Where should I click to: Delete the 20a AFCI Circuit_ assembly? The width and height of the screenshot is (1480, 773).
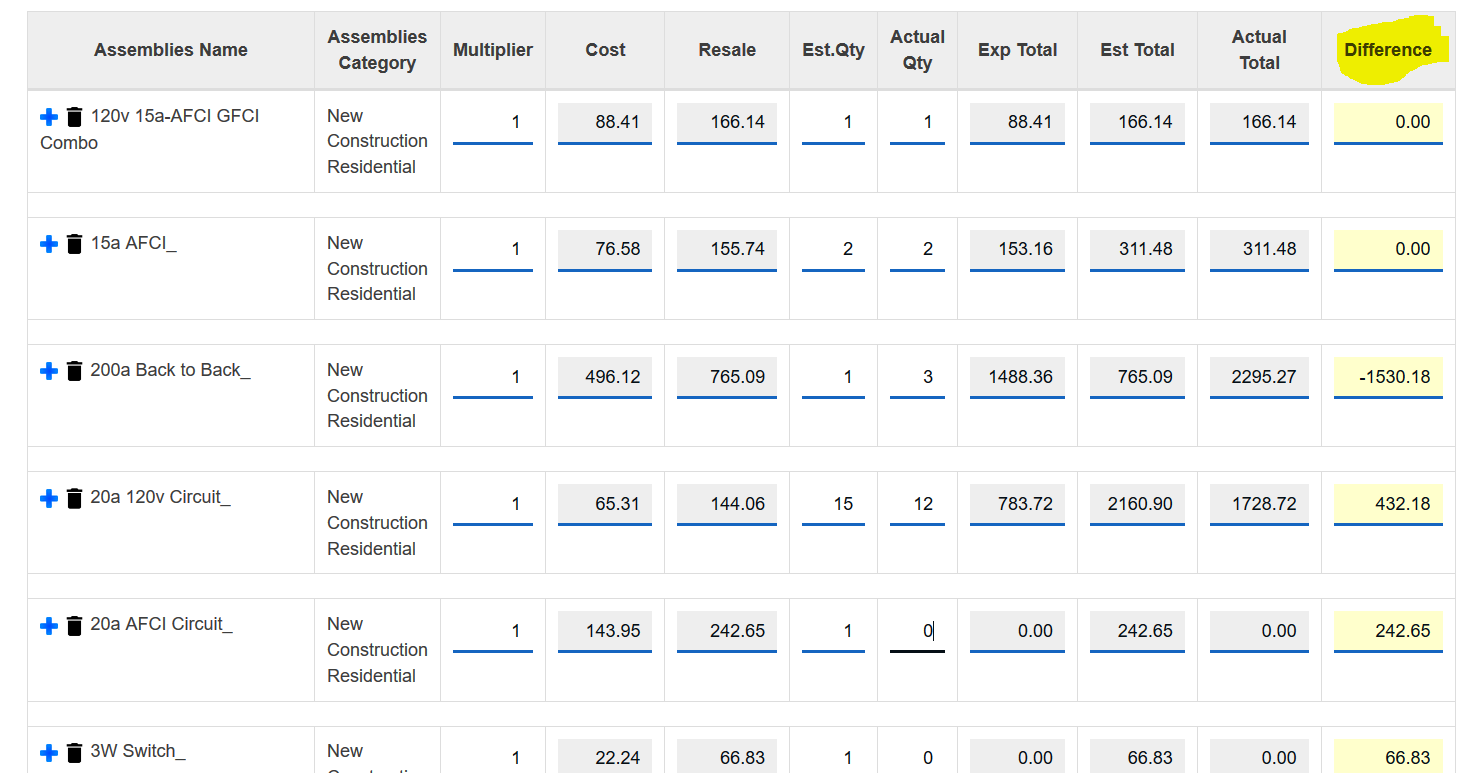point(74,625)
